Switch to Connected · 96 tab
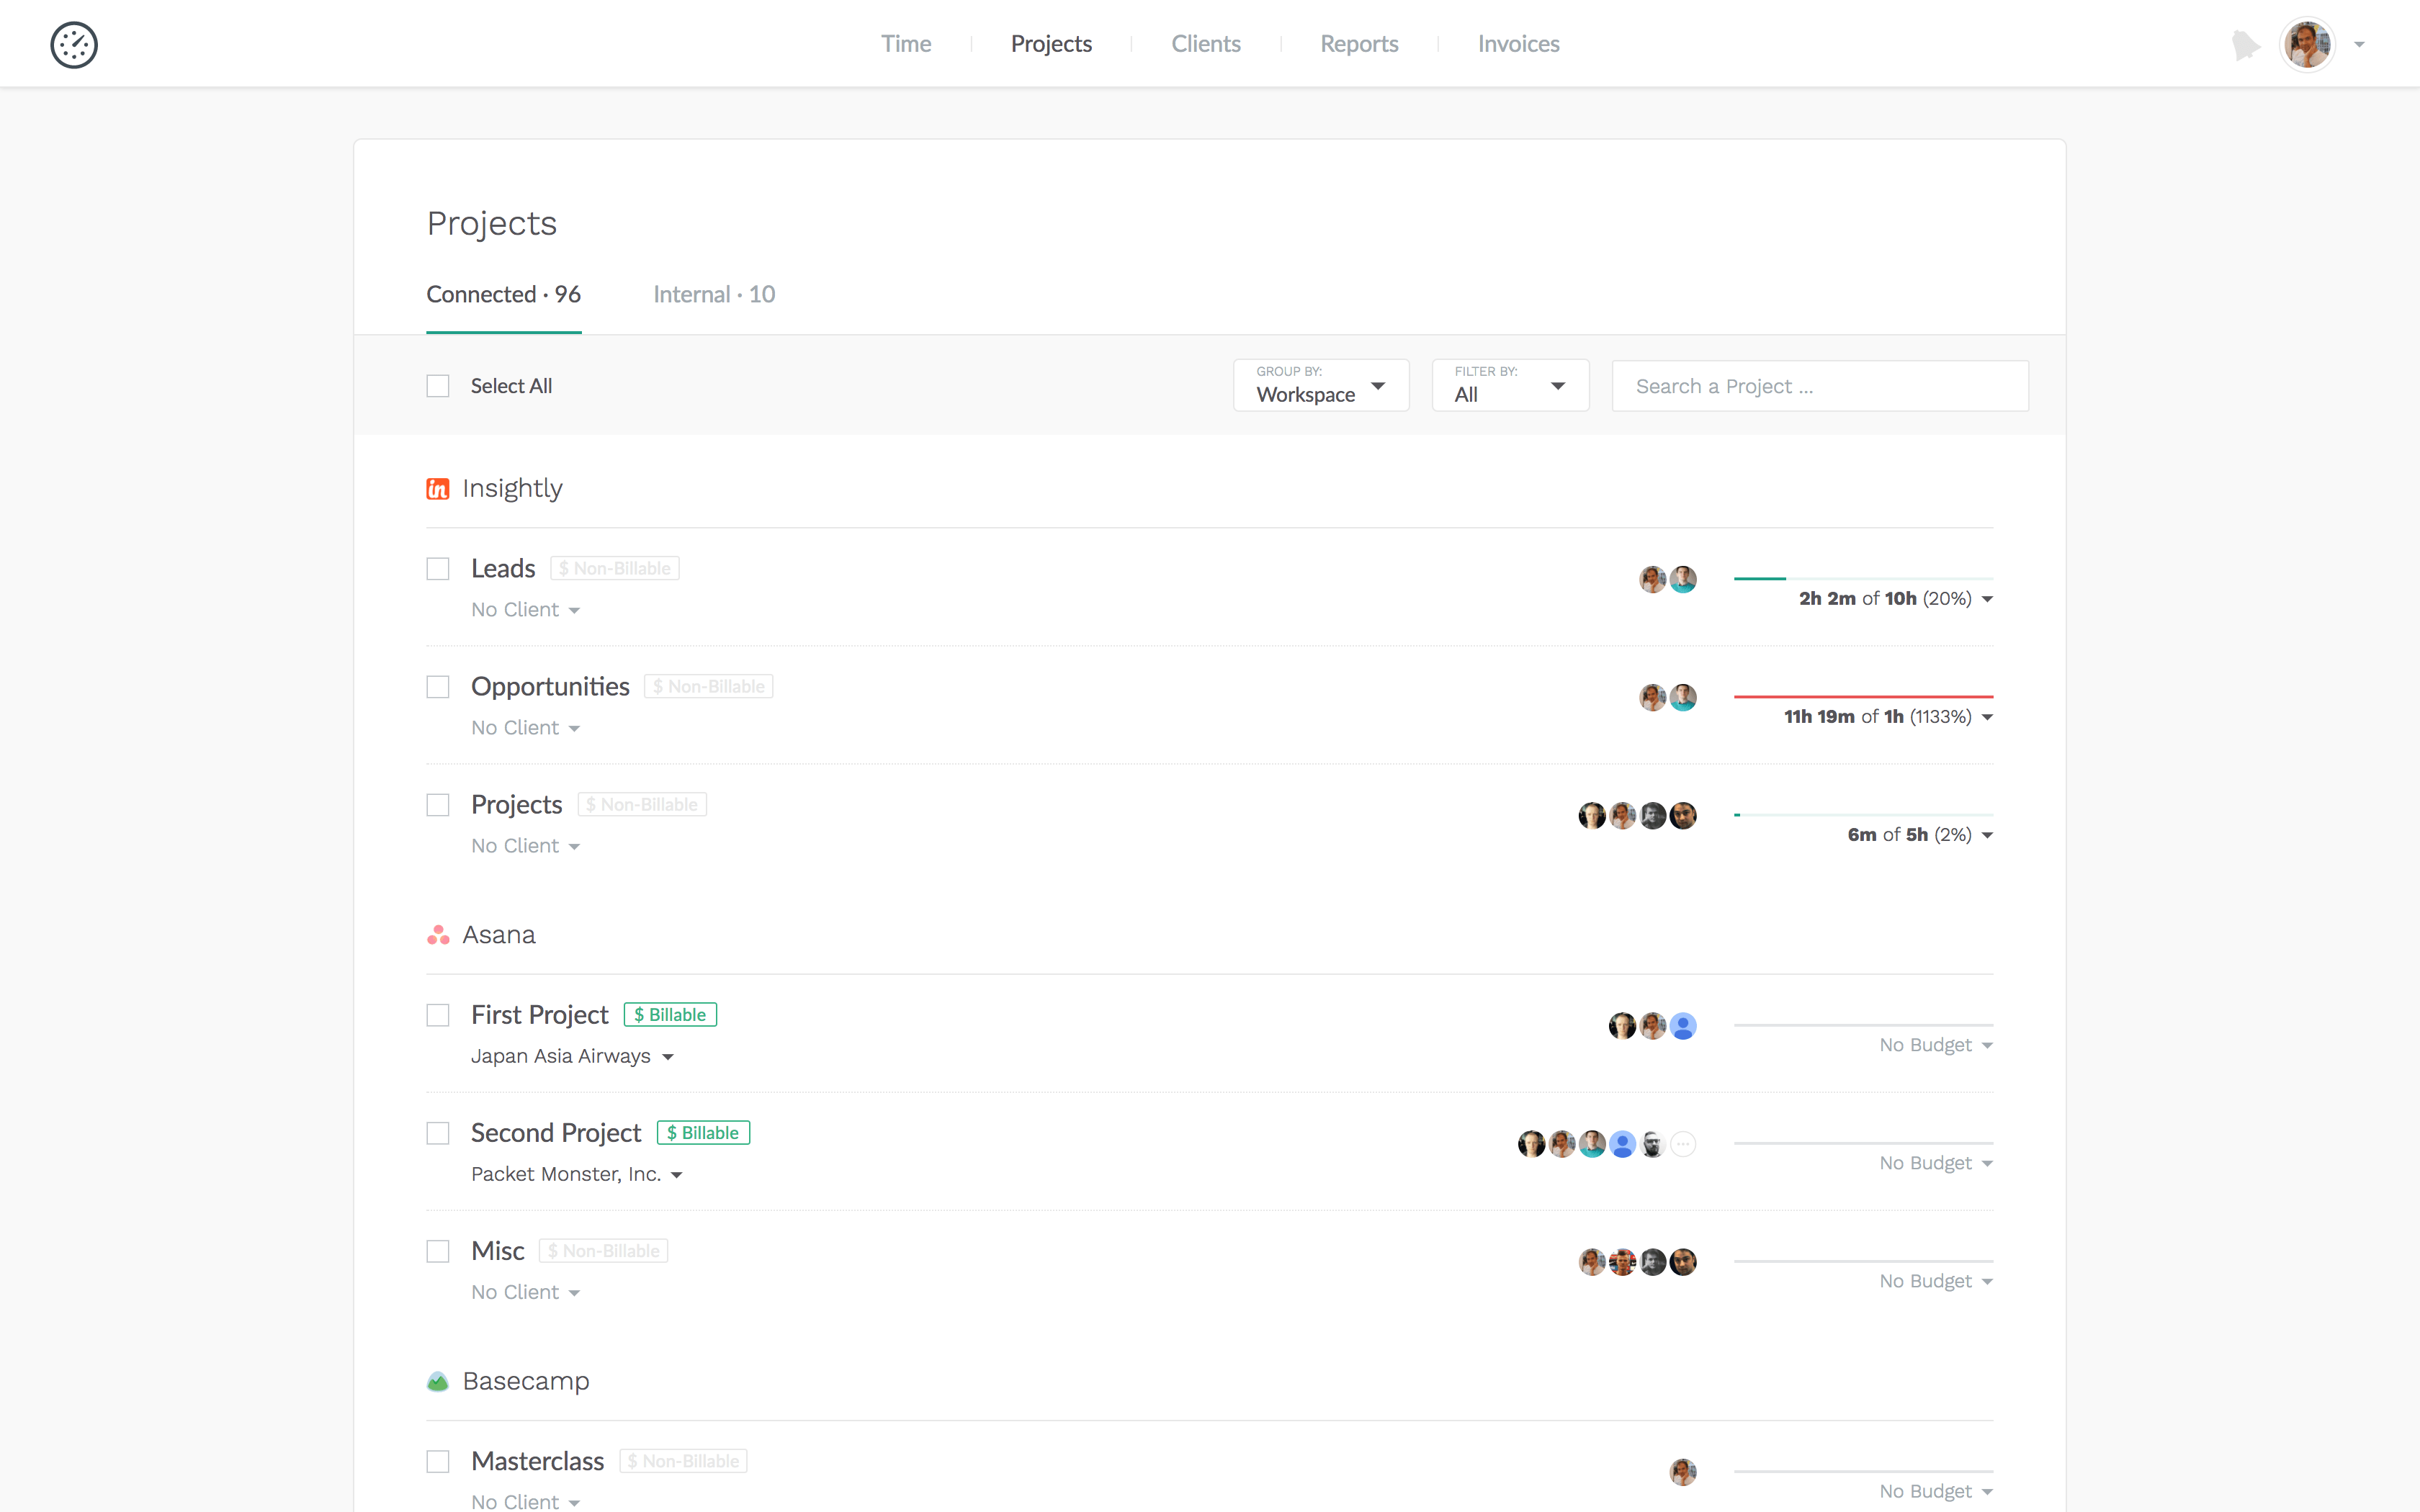The width and height of the screenshot is (2420, 1512). click(503, 294)
